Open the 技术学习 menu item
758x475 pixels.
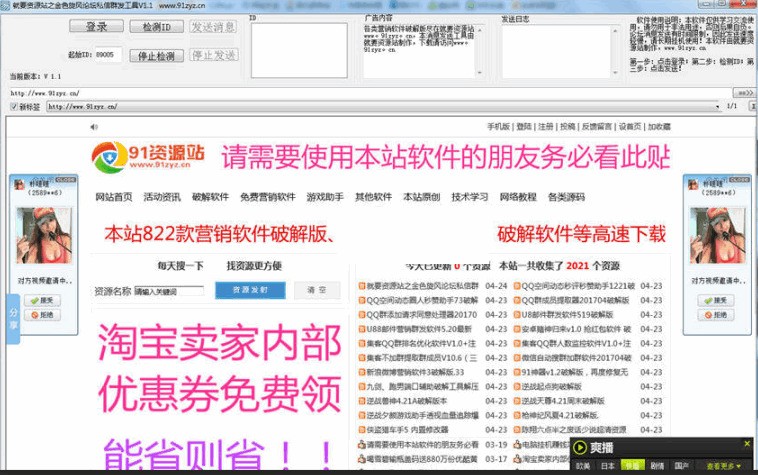coord(469,197)
